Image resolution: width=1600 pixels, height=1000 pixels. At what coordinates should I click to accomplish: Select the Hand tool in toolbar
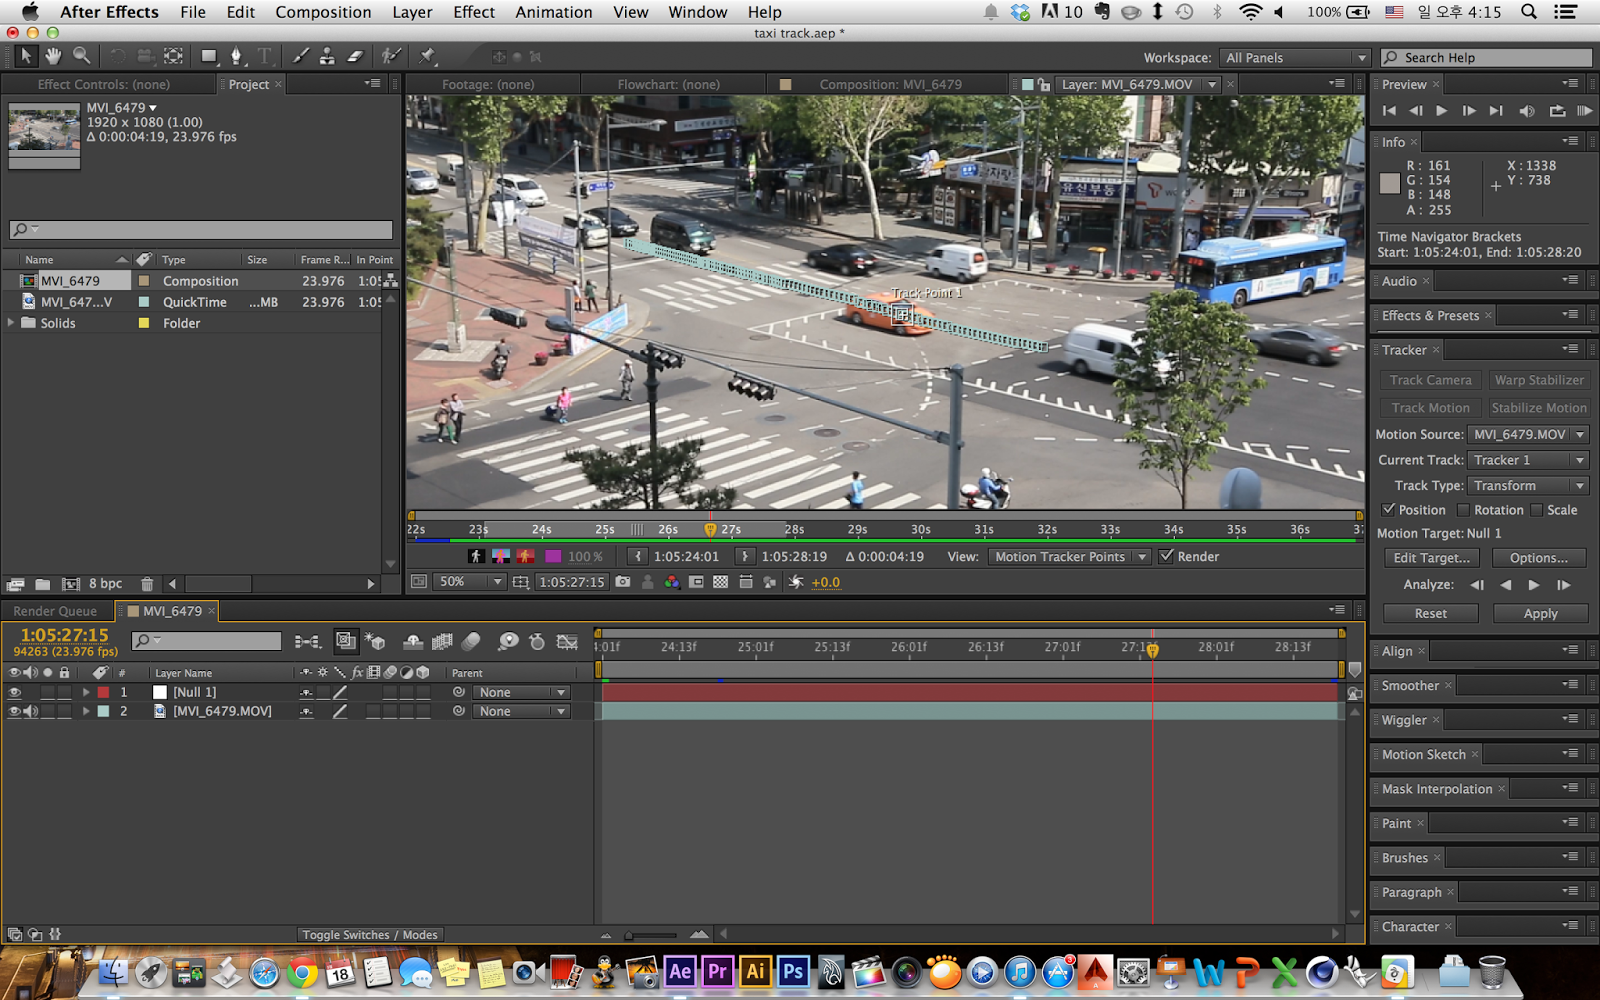click(53, 56)
